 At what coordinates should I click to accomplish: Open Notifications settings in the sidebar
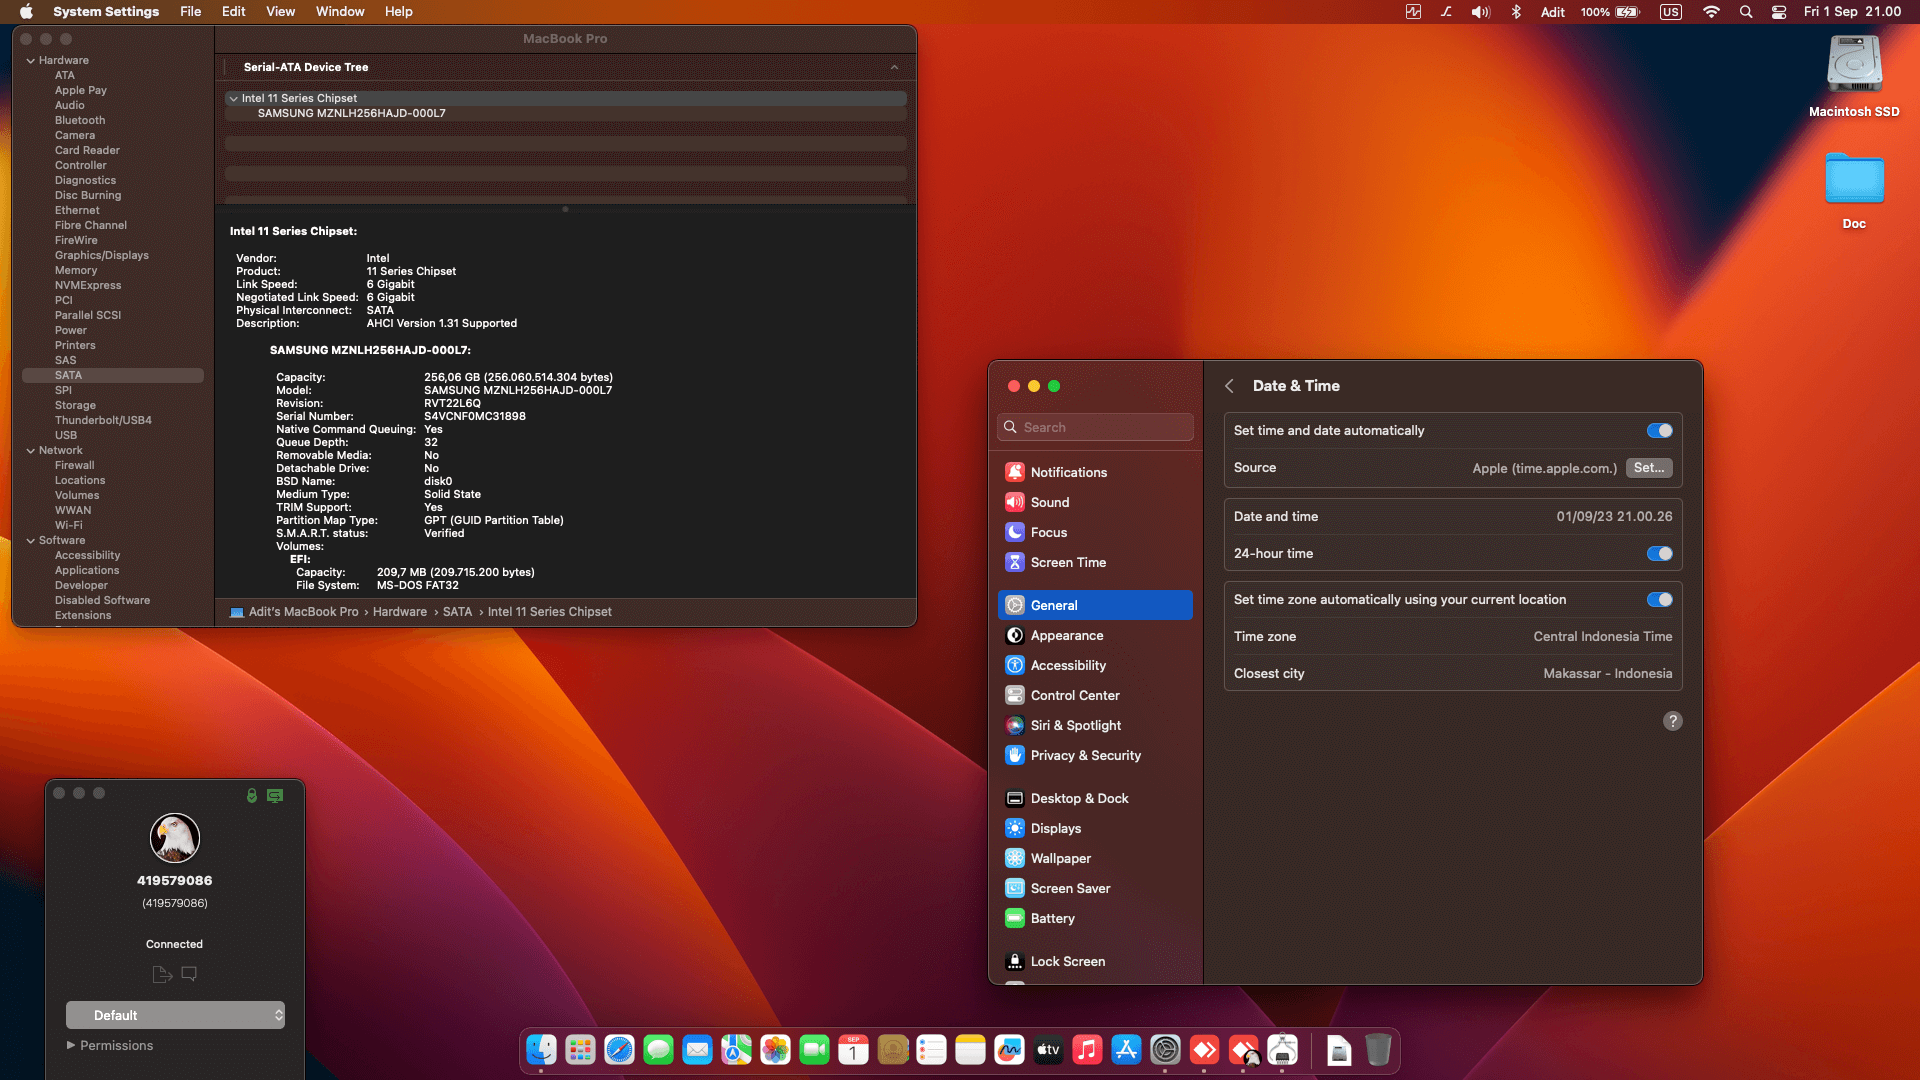click(1069, 472)
